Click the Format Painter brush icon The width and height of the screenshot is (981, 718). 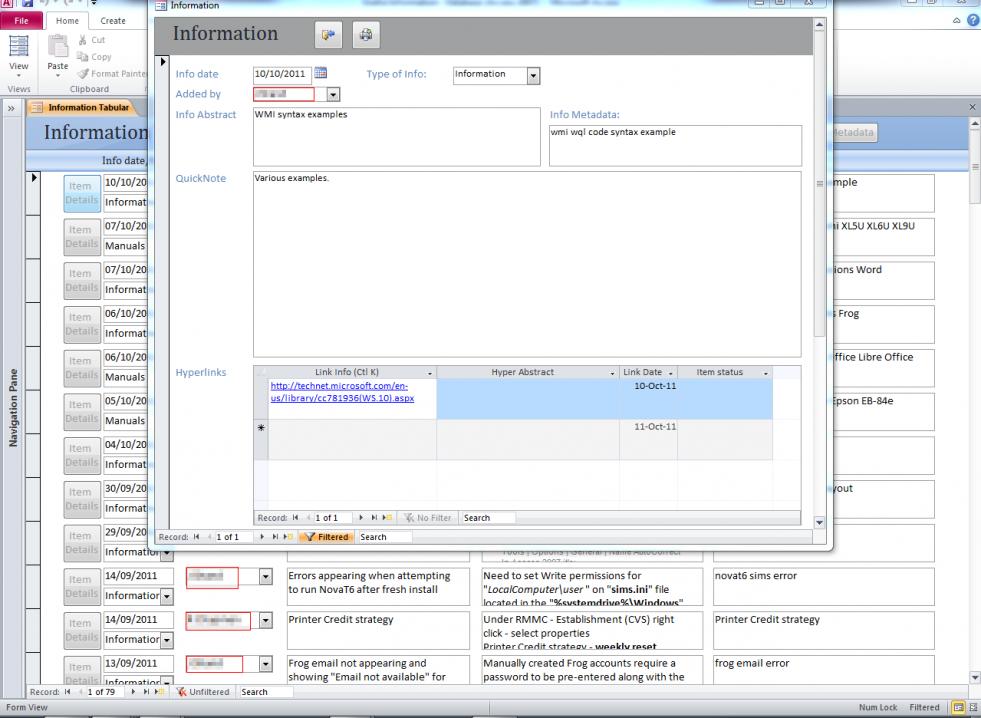[83, 73]
